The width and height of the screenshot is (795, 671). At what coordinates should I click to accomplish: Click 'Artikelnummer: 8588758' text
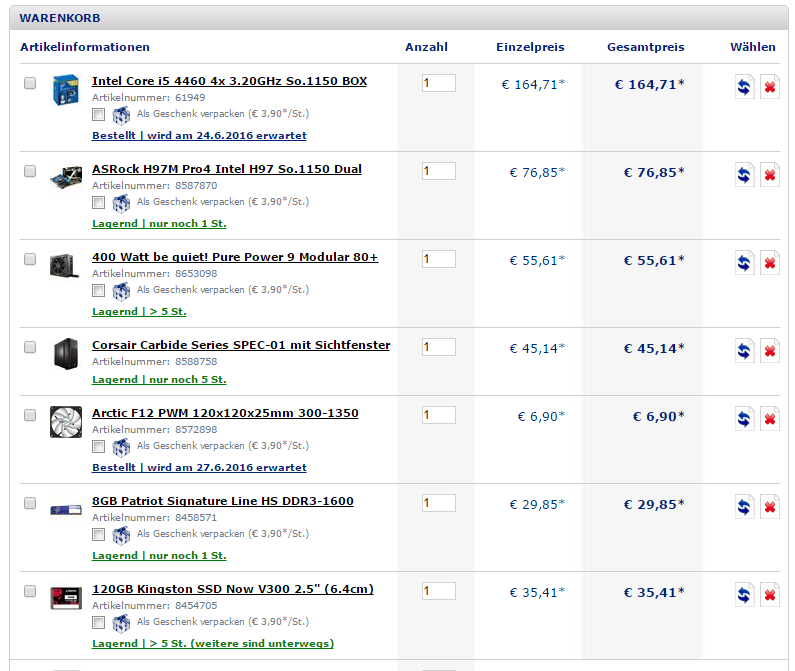click(155, 362)
